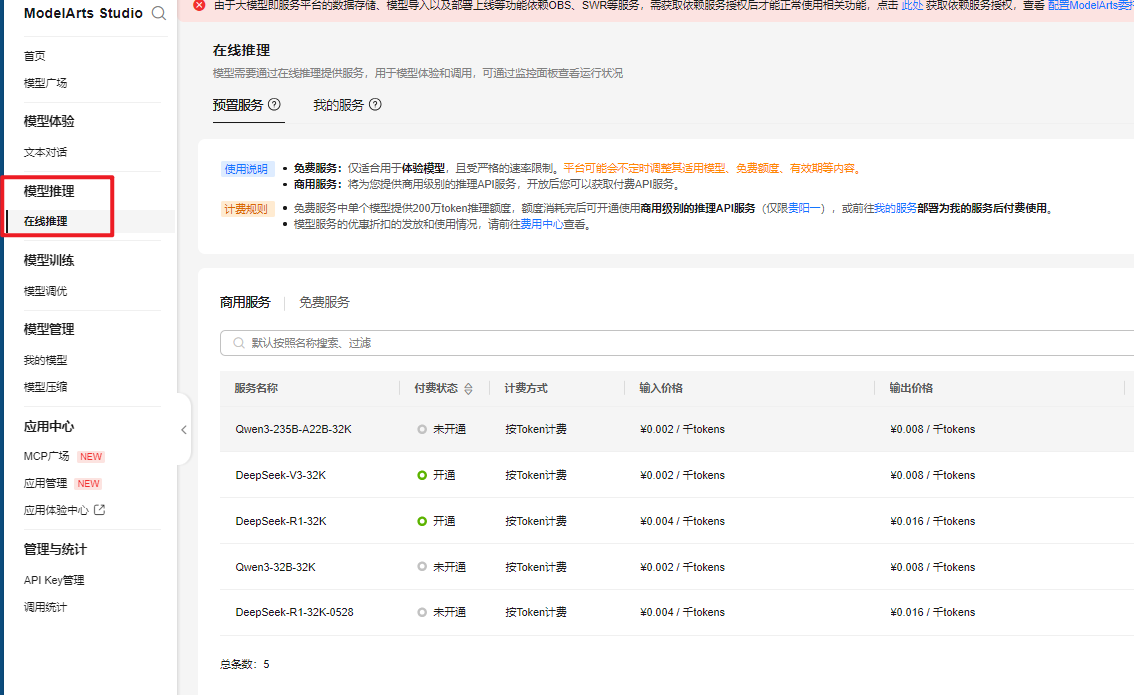
Task: Click the service name search input field
Action: (677, 343)
